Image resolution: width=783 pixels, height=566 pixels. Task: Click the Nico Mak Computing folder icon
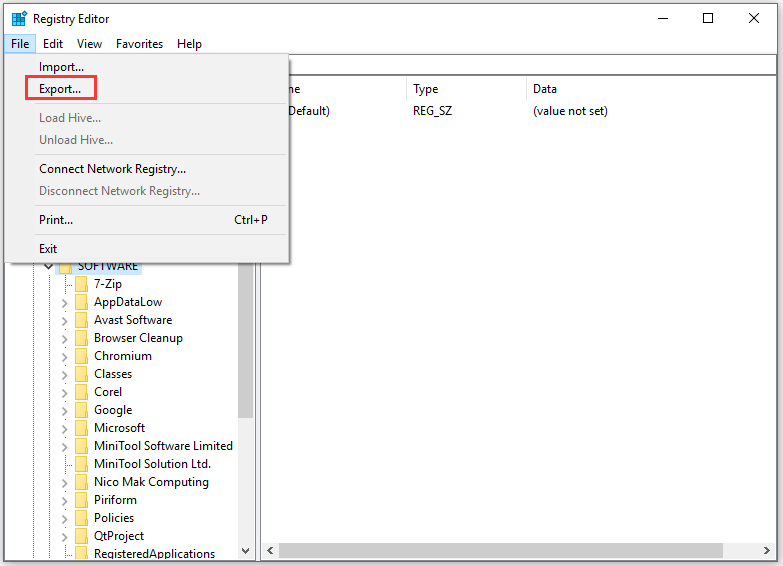[x=81, y=482]
